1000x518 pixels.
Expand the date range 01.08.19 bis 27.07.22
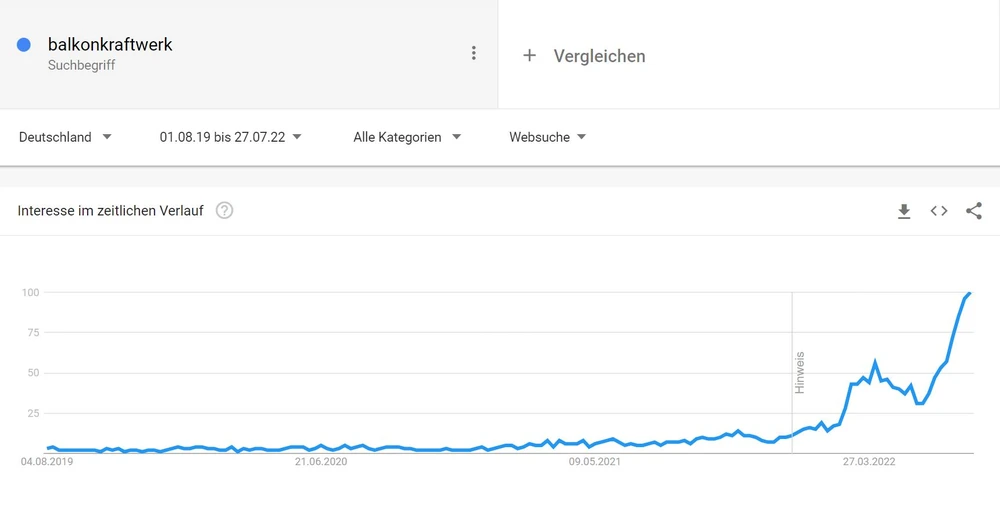pos(230,137)
